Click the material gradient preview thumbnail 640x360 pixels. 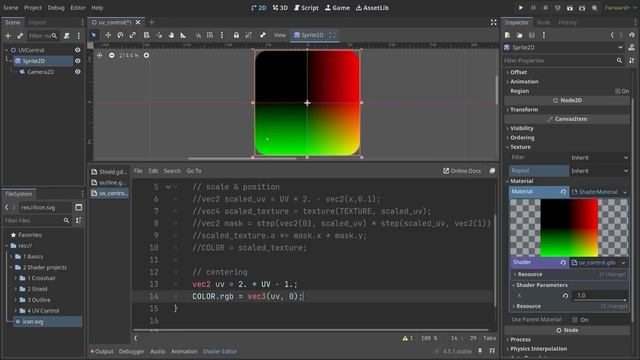click(569, 228)
